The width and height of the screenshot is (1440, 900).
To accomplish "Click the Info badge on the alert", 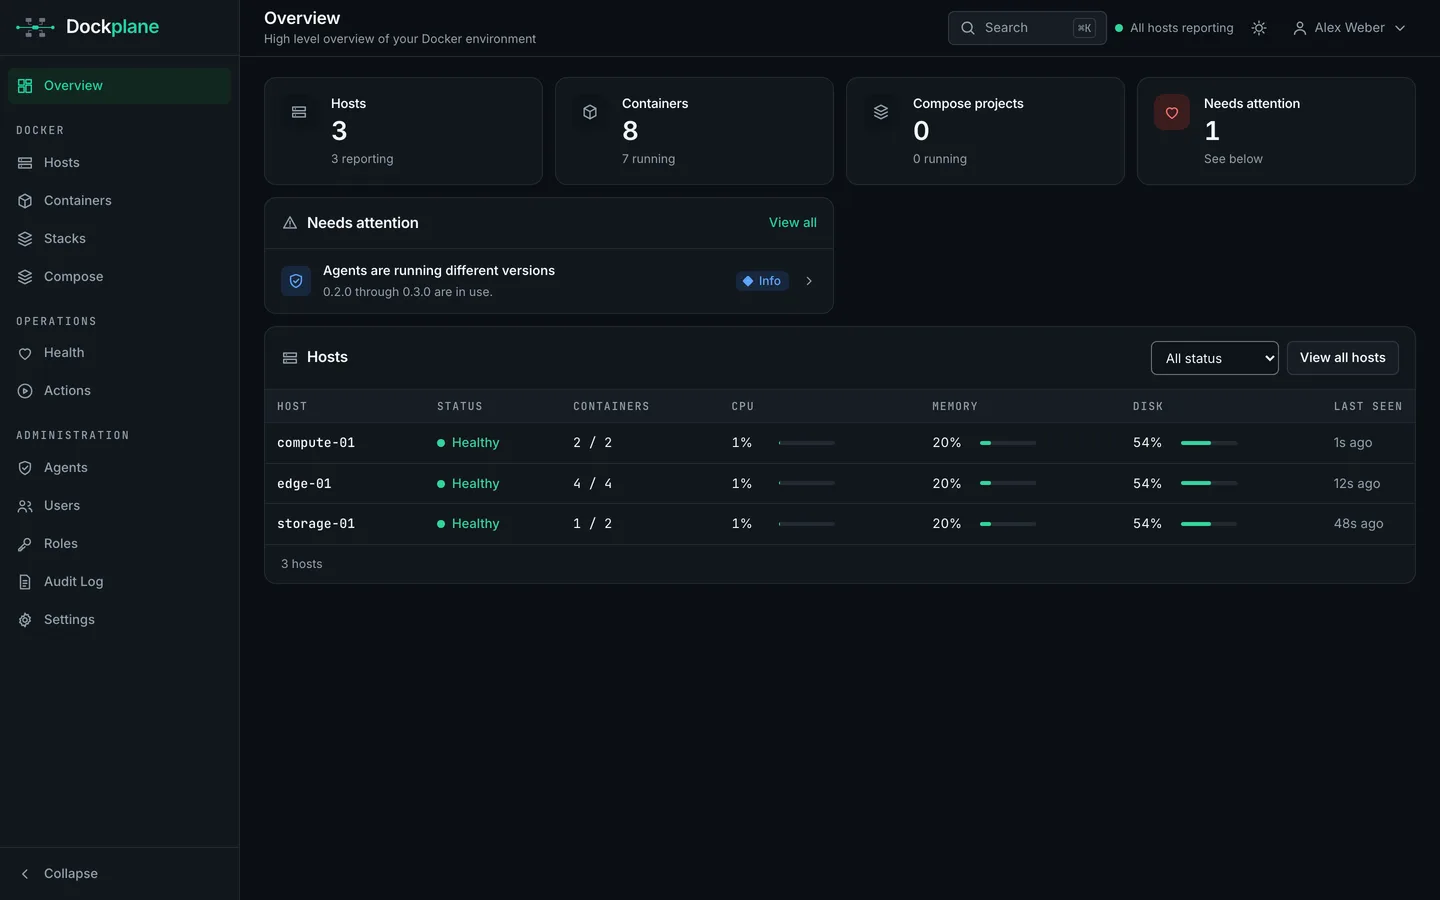I will click(x=762, y=281).
